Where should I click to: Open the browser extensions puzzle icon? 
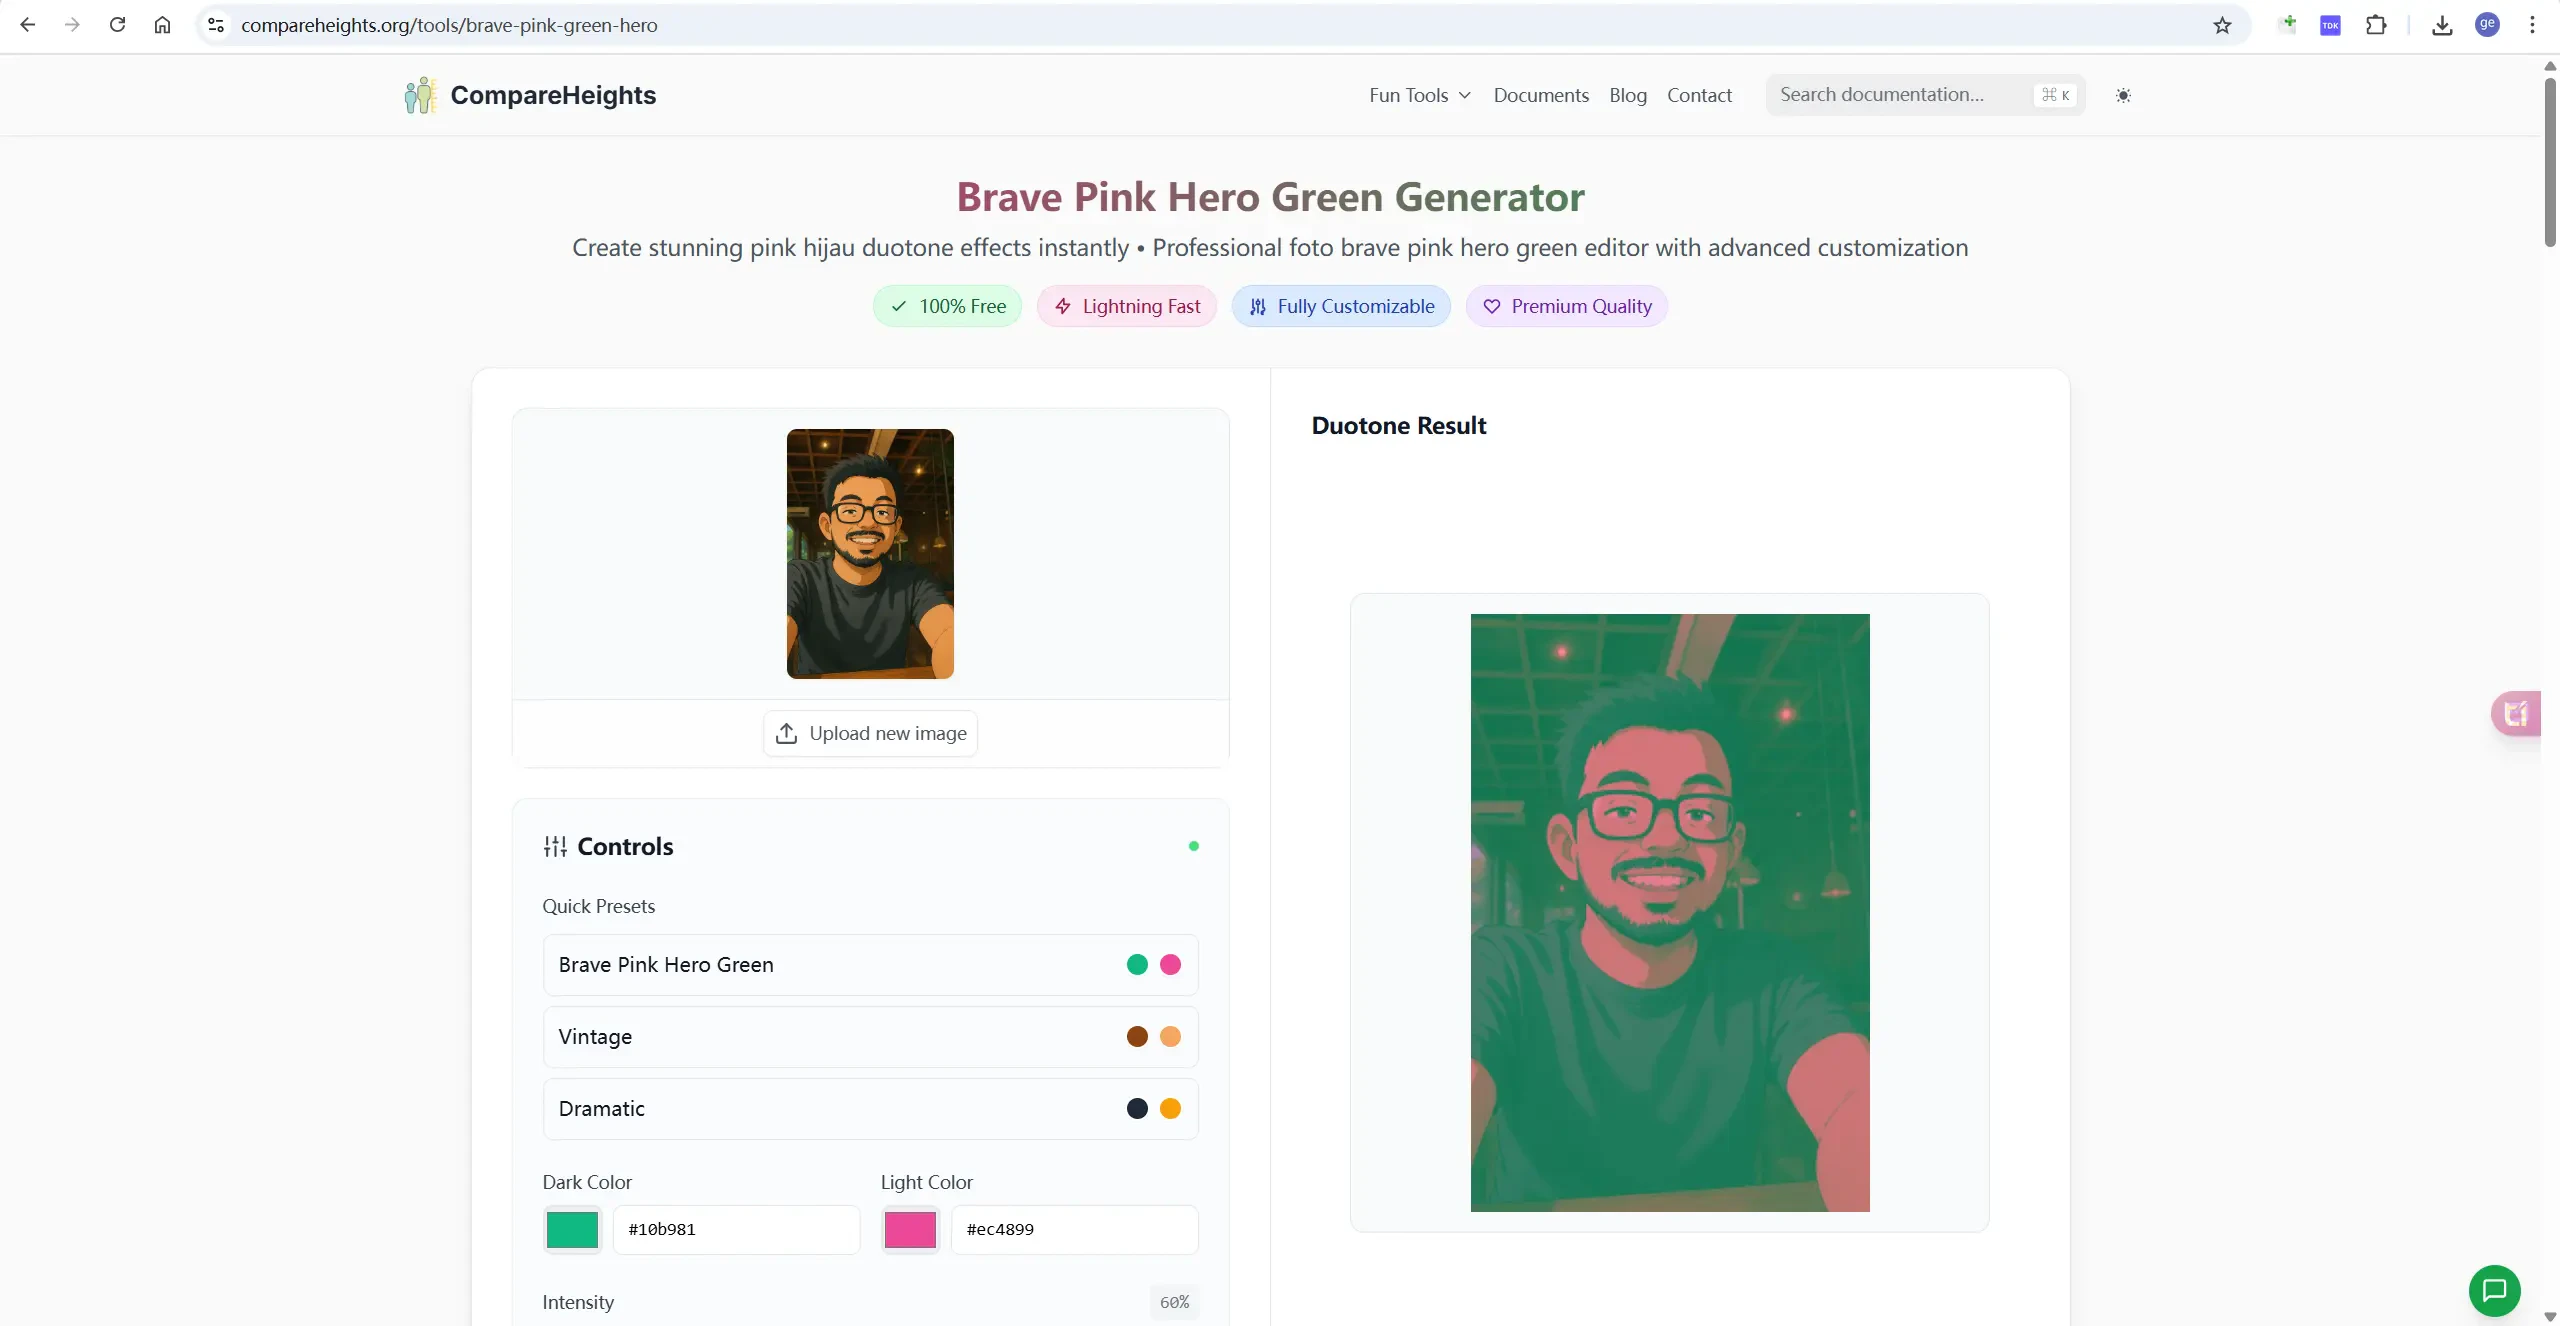point(2376,25)
